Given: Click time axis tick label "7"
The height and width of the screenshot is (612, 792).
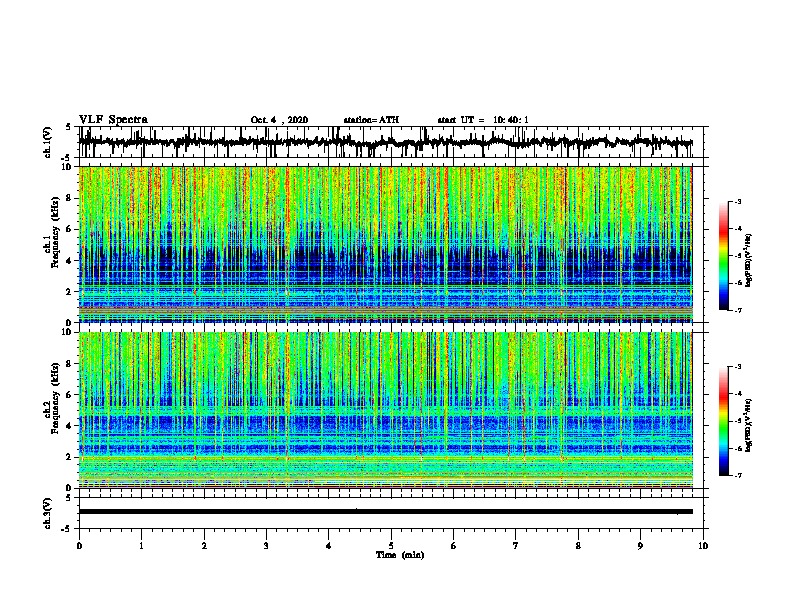Looking at the screenshot, I should [x=516, y=546].
